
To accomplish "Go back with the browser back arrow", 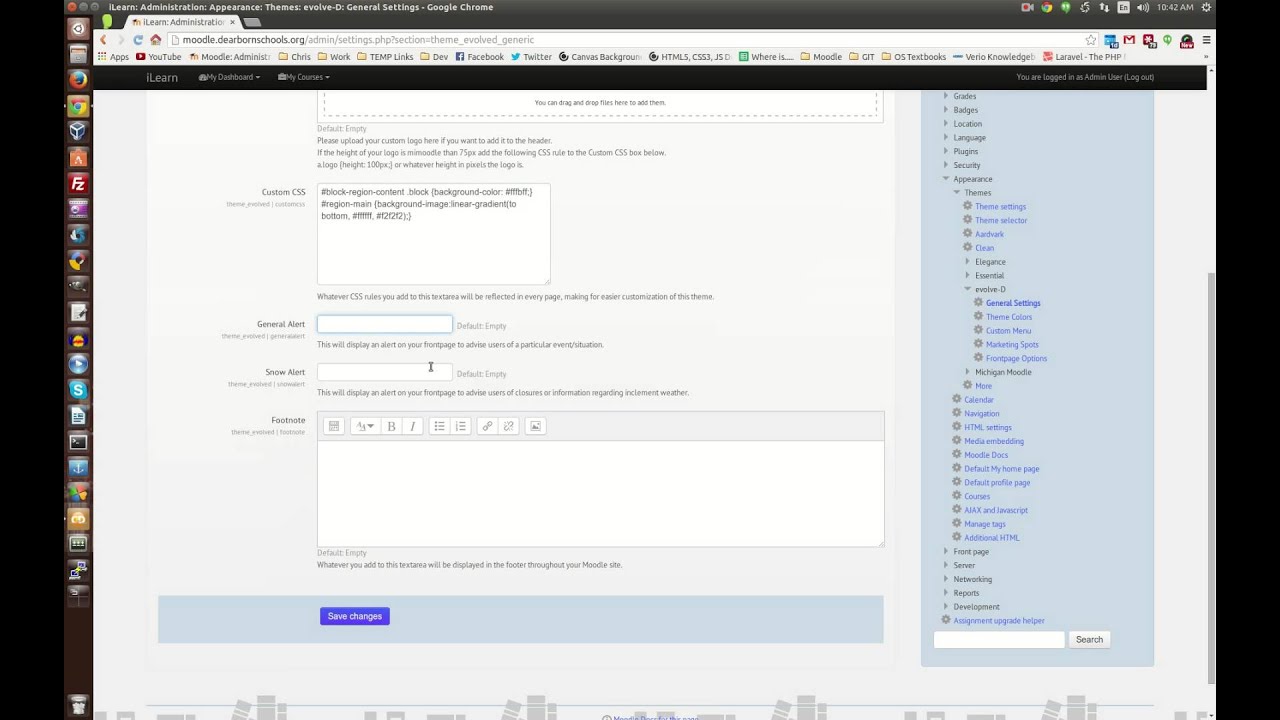I will tap(103, 40).
